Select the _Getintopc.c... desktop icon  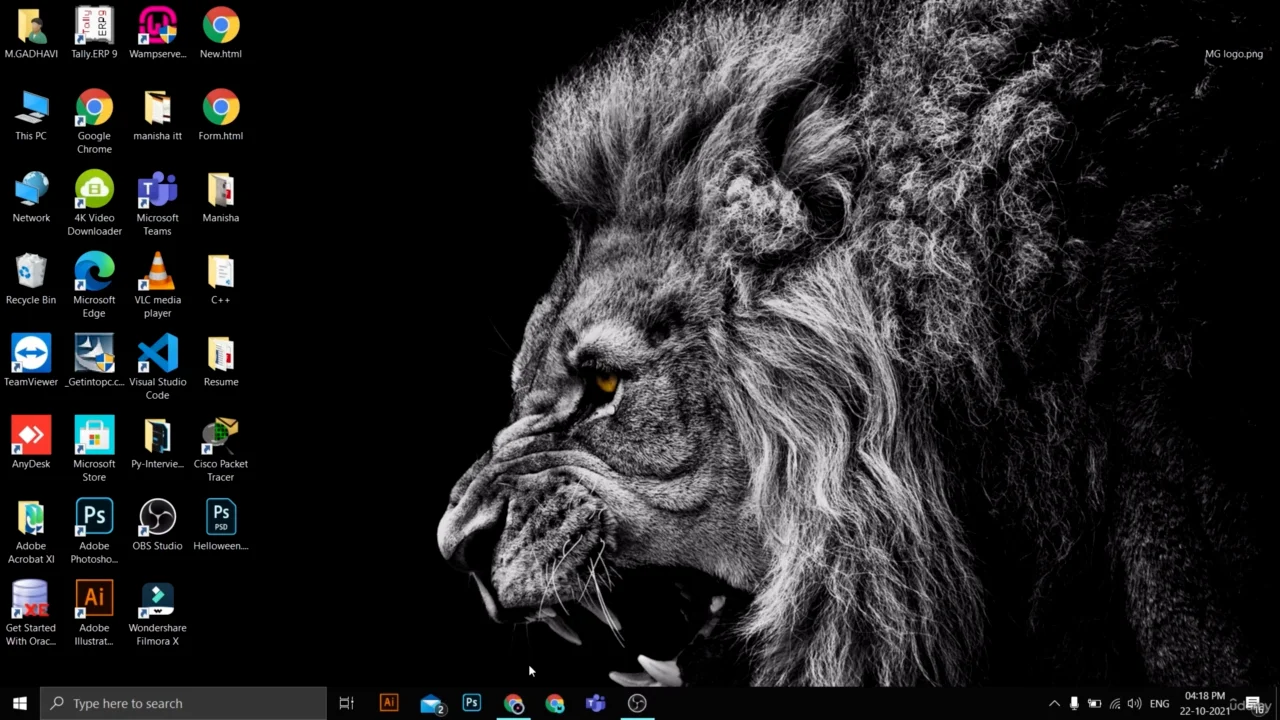[x=94, y=361]
